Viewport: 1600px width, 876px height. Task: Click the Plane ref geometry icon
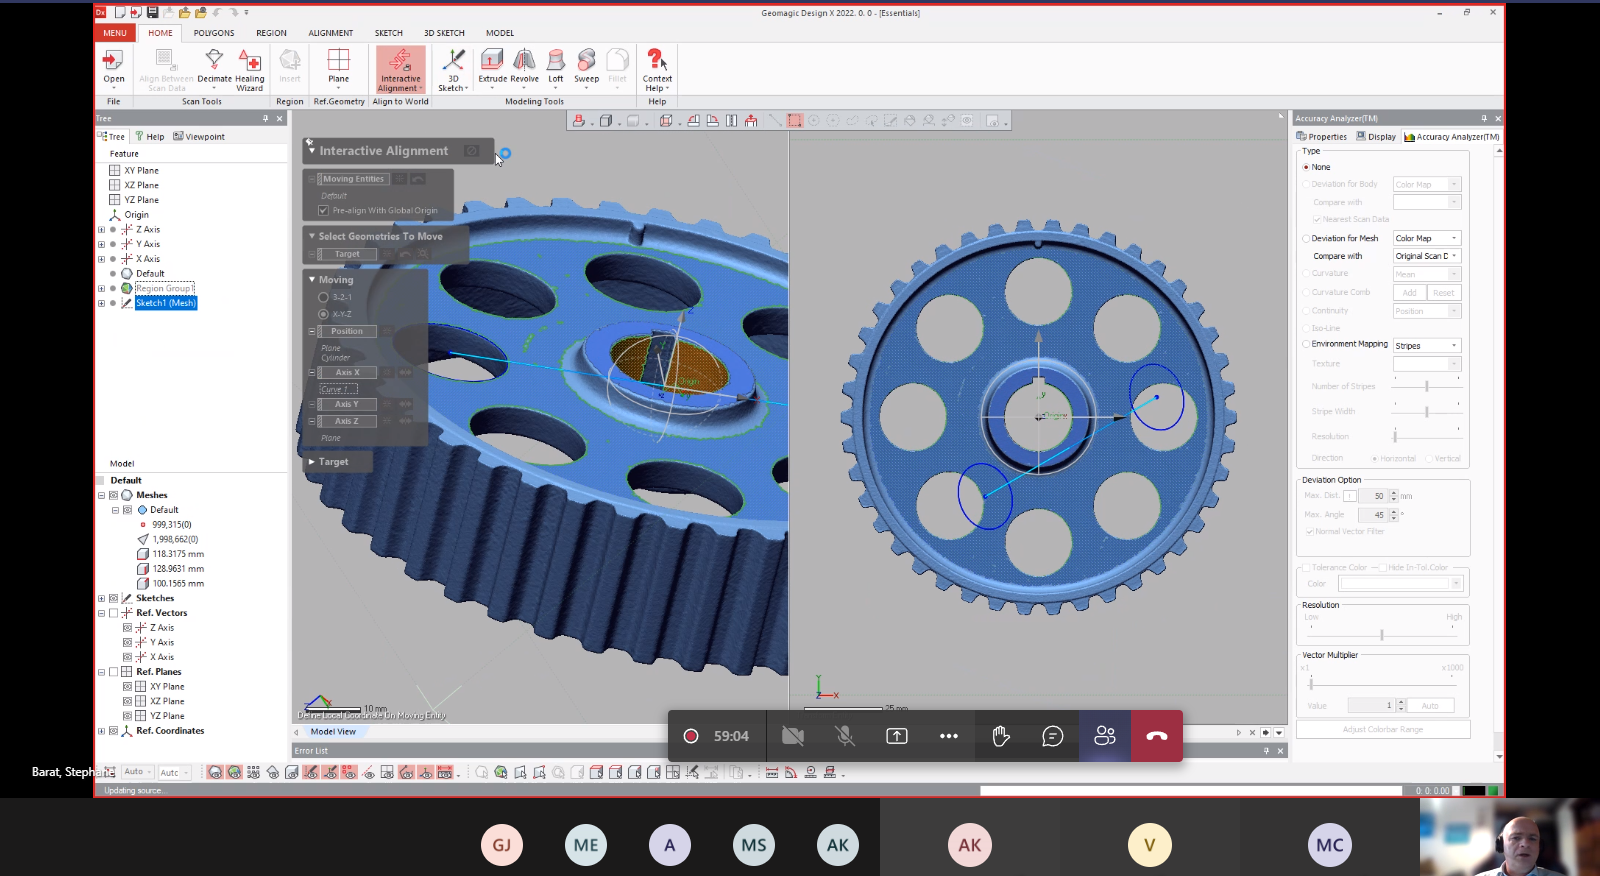[339, 65]
